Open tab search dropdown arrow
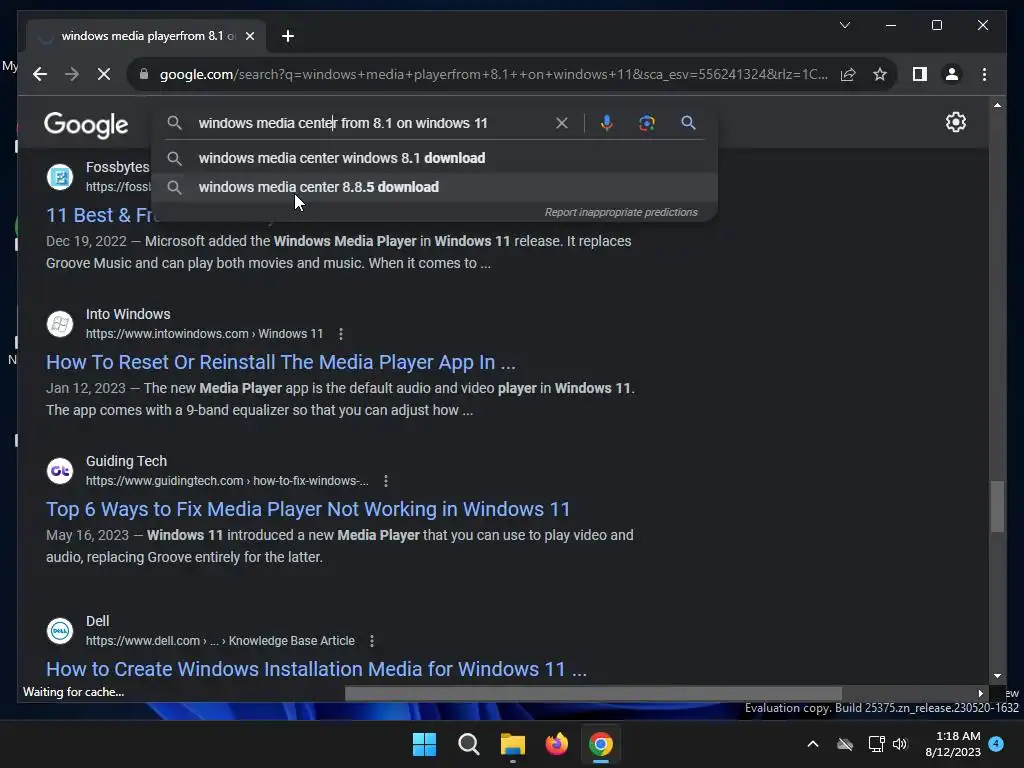Screen dimensions: 1024x768 (845, 25)
